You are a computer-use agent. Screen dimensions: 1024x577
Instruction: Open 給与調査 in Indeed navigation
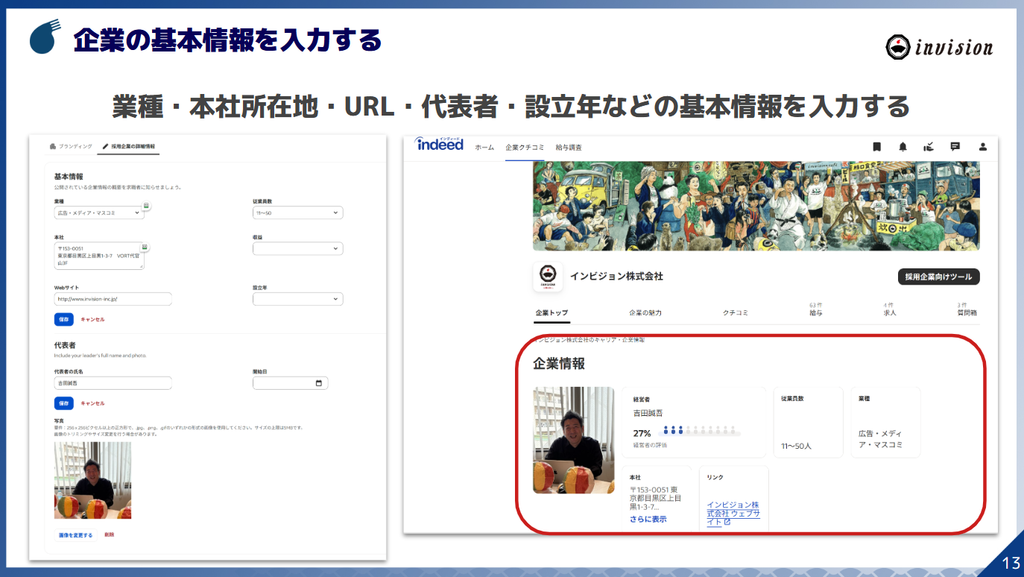[x=568, y=148]
